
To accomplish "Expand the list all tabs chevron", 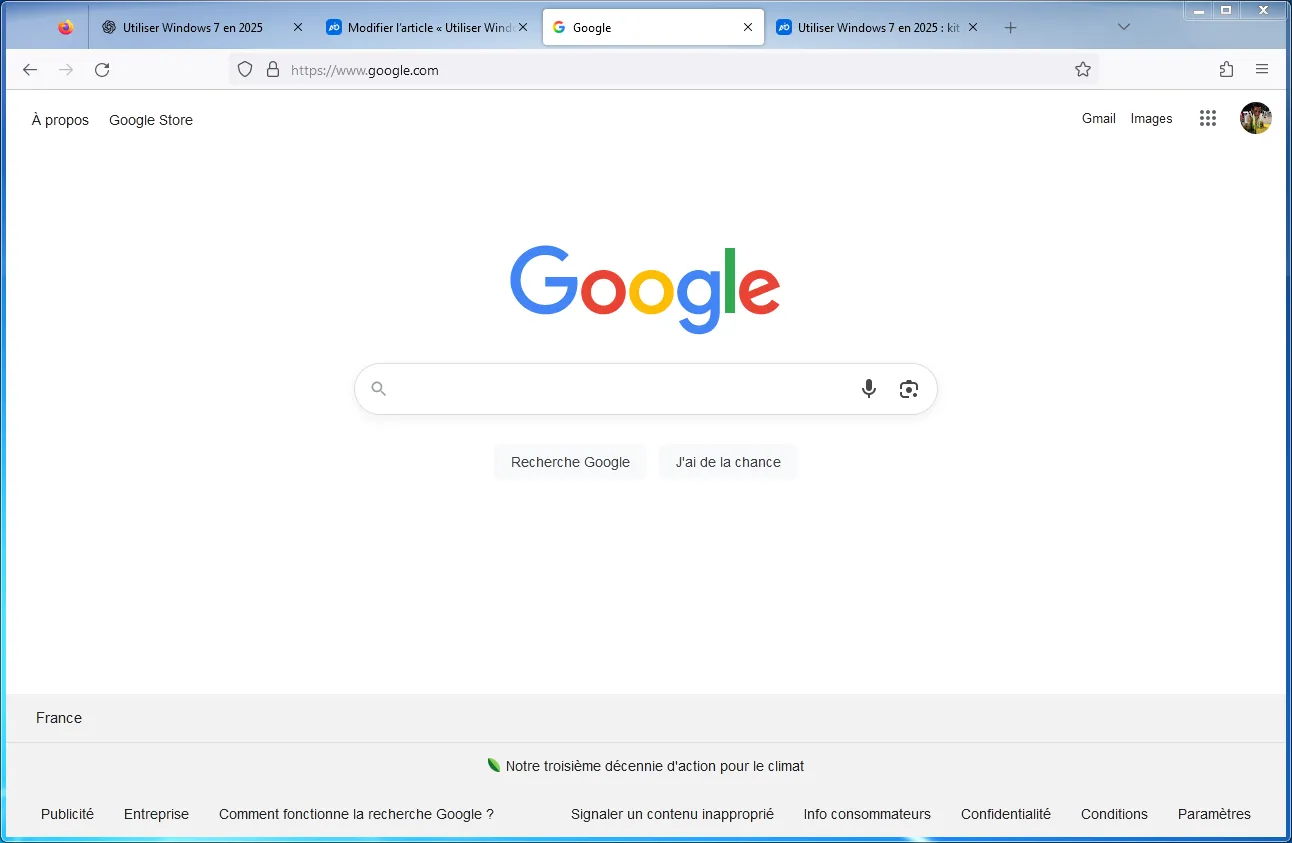I will [1124, 28].
